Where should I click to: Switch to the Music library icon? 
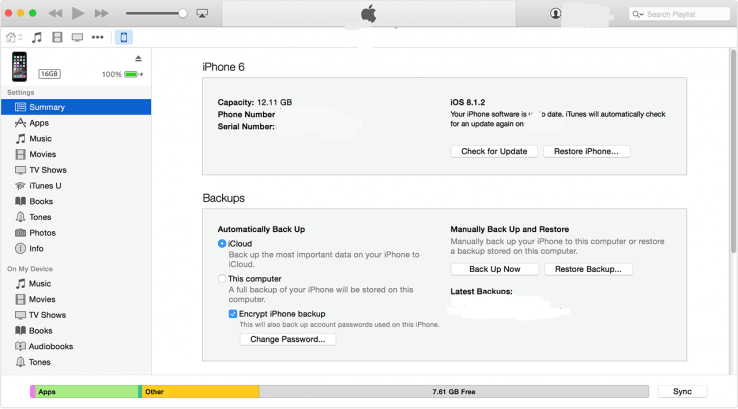point(37,37)
